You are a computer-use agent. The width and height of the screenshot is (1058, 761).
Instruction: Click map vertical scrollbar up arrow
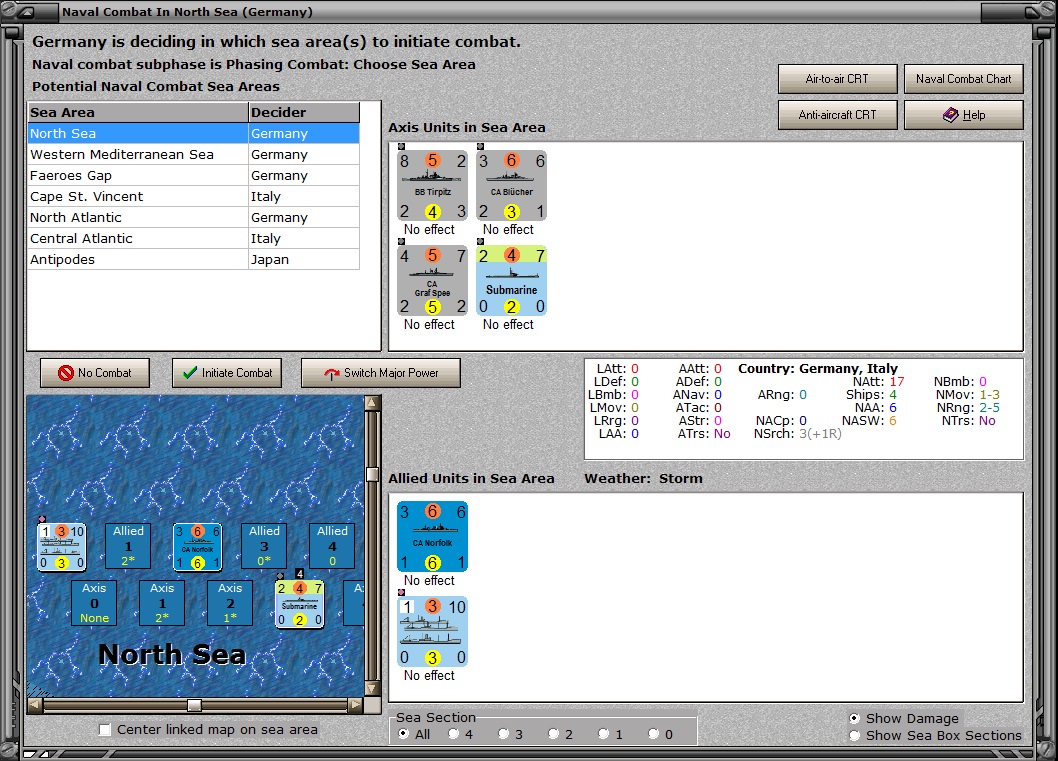[372, 403]
